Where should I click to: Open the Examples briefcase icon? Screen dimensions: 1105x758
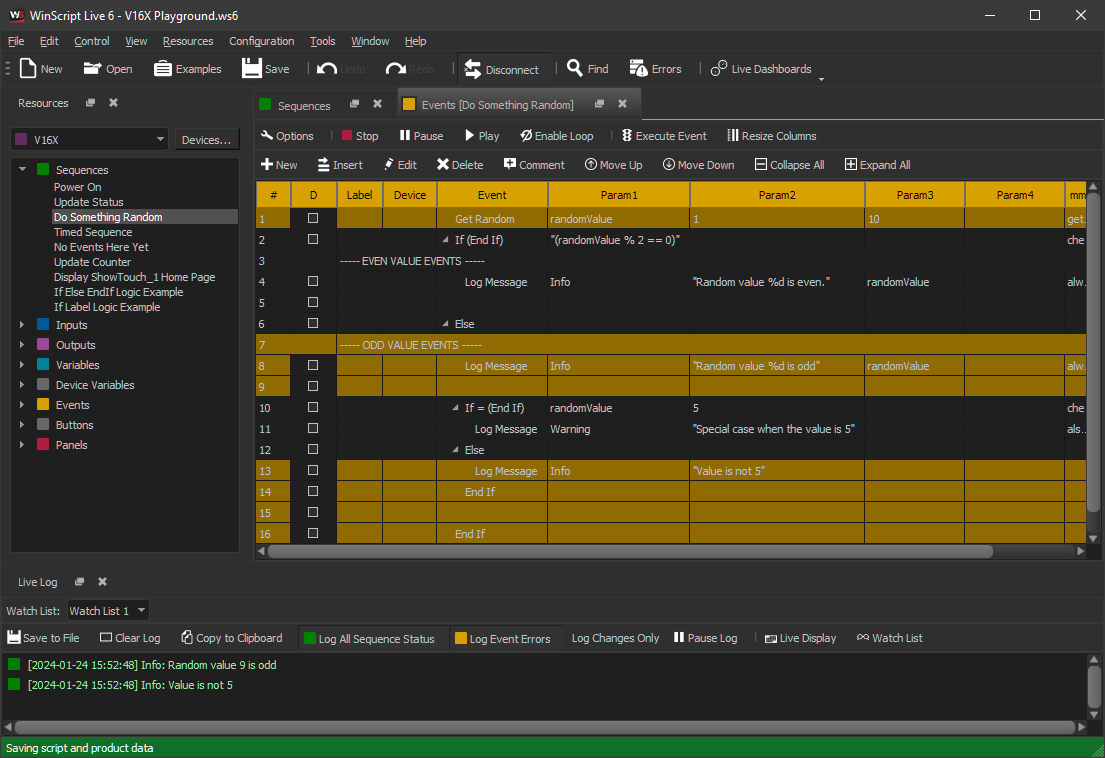[x=163, y=69]
